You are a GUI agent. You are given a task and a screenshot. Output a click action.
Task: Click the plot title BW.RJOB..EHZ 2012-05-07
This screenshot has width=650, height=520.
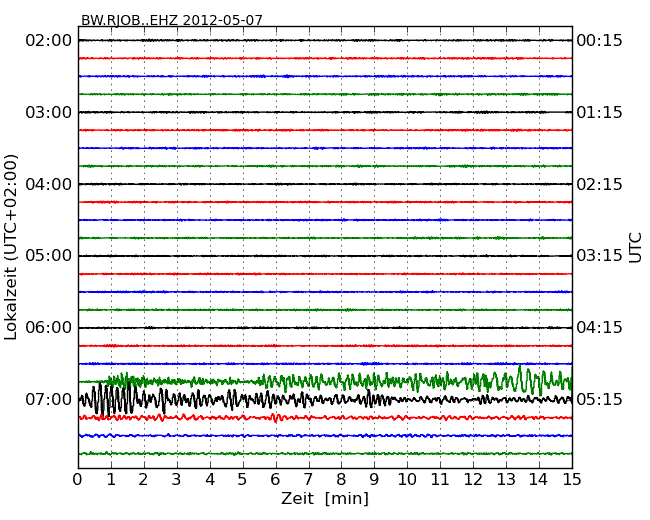[x=172, y=20]
